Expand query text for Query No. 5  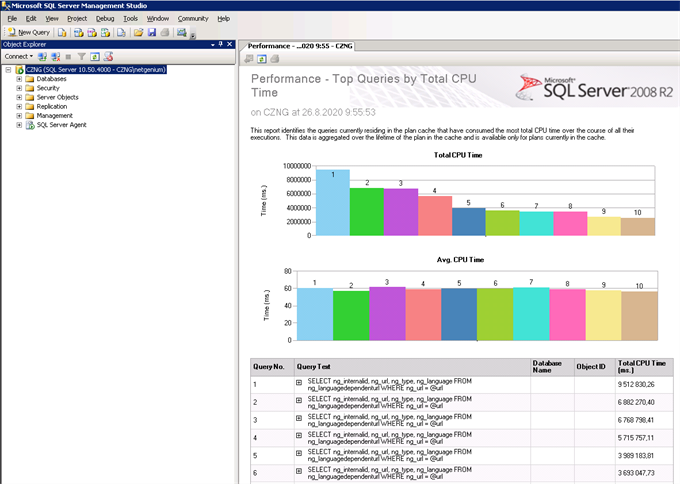tap(299, 453)
